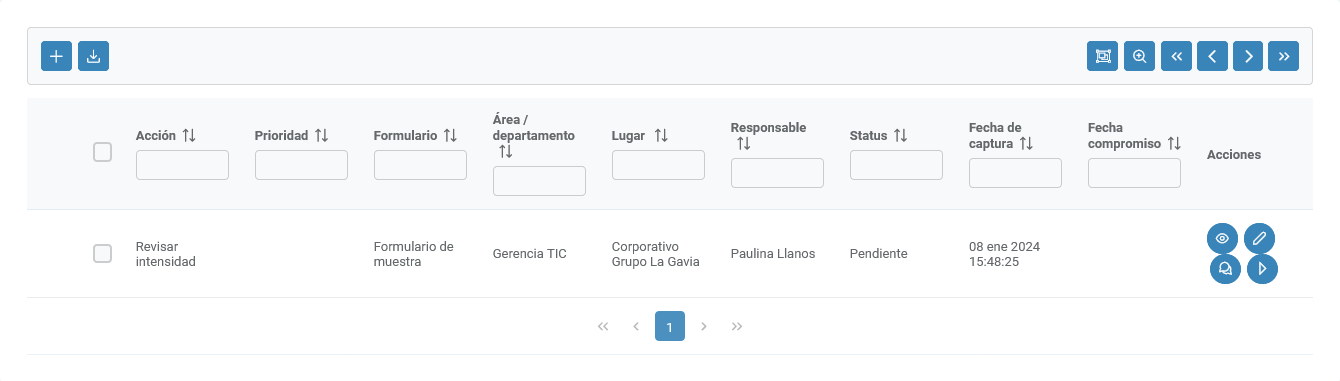Open comments with the chat bubble icon
This screenshot has height=381, width=1340.
(x=1226, y=268)
